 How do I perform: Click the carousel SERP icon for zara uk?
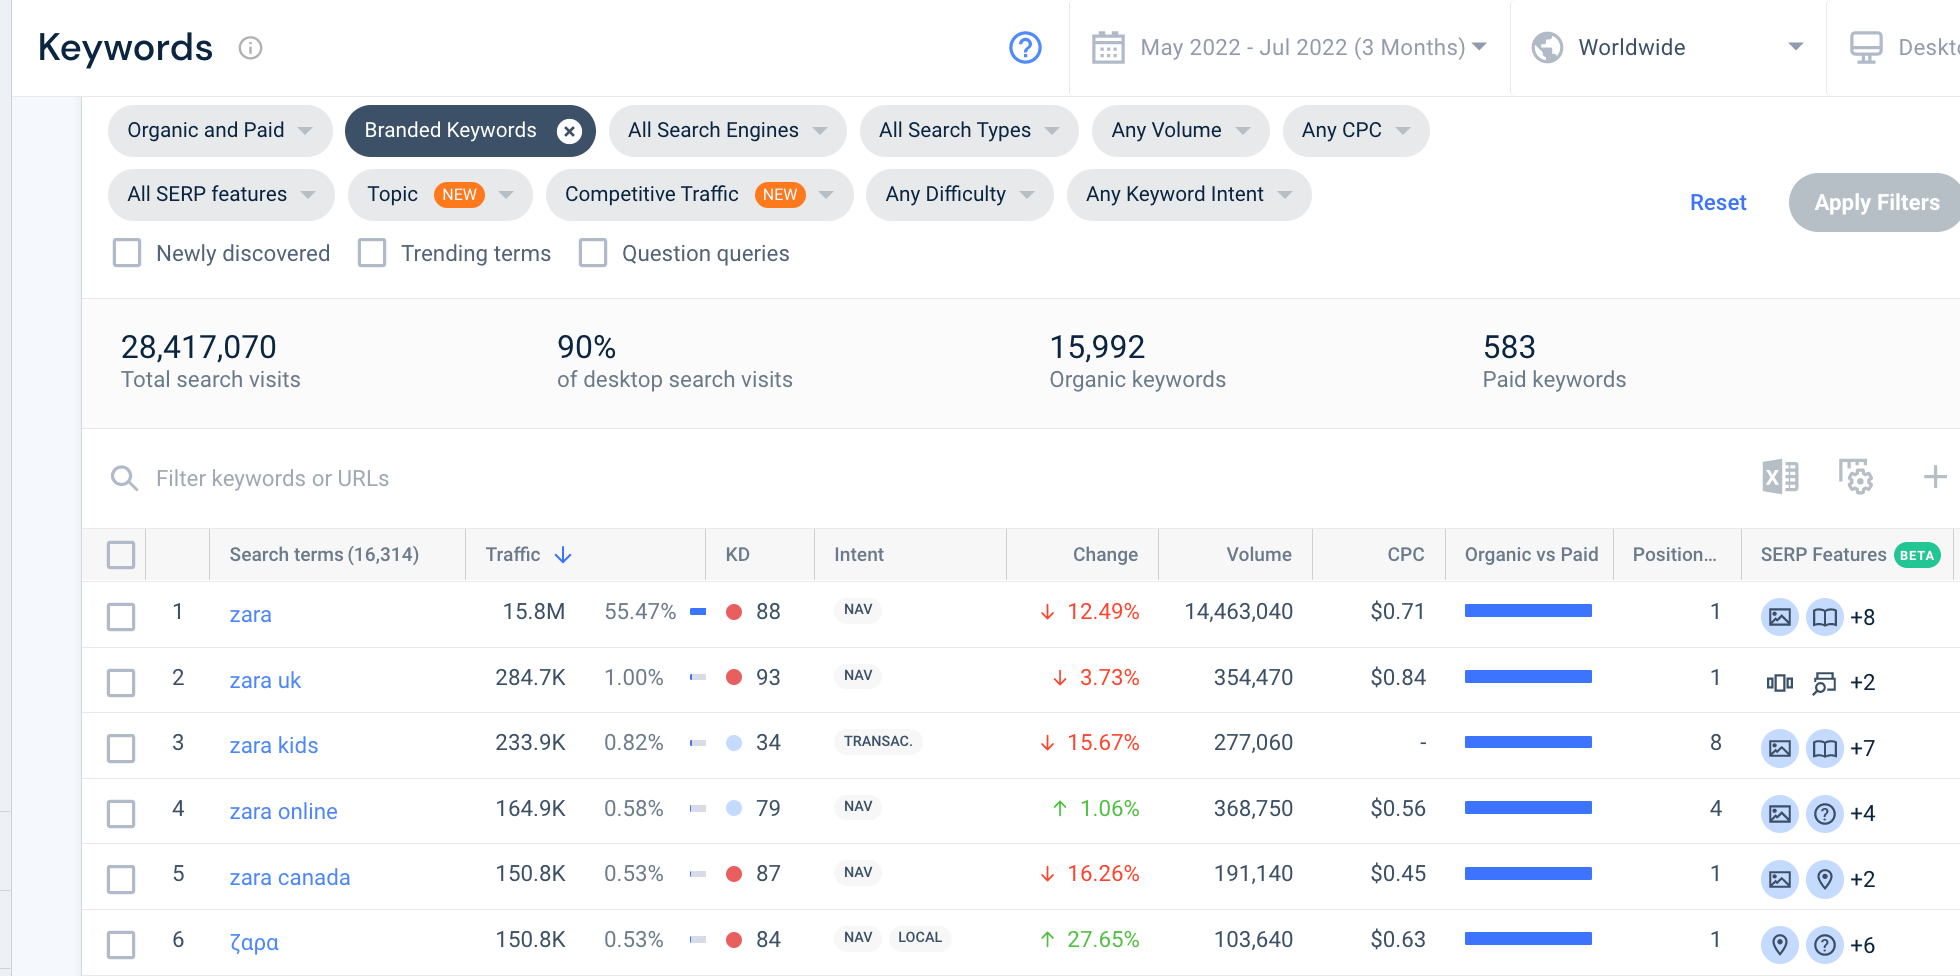tap(1780, 683)
